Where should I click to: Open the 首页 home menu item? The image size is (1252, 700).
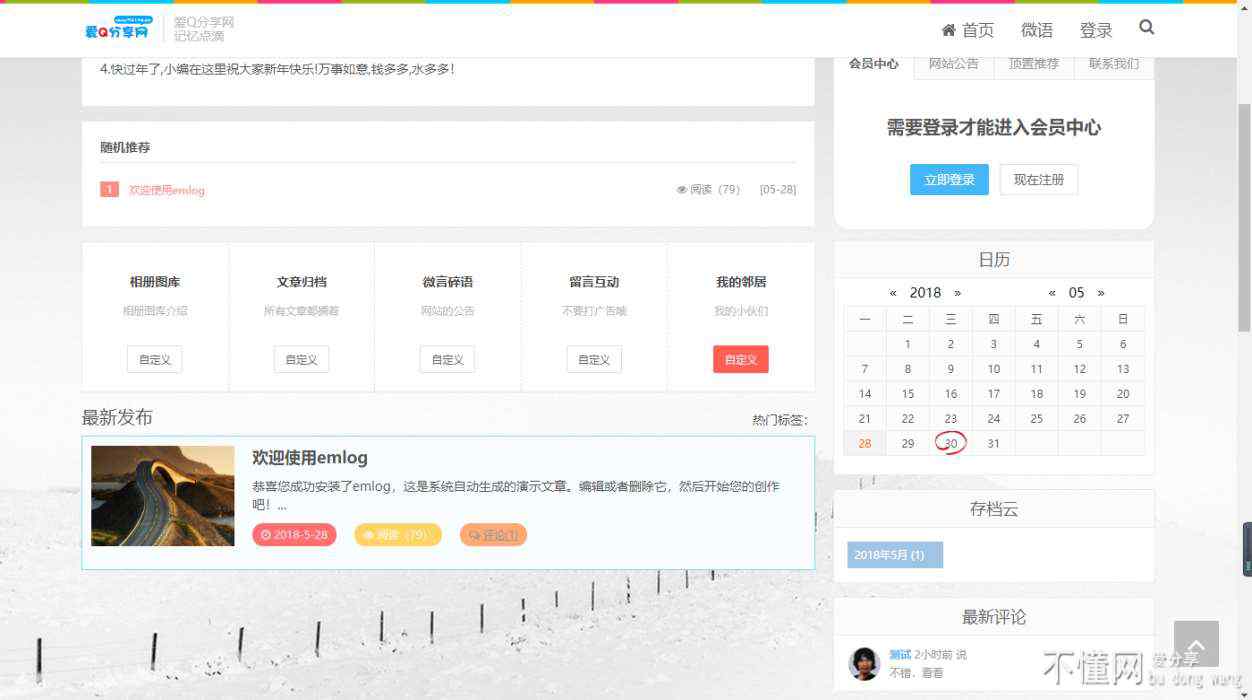click(x=968, y=30)
